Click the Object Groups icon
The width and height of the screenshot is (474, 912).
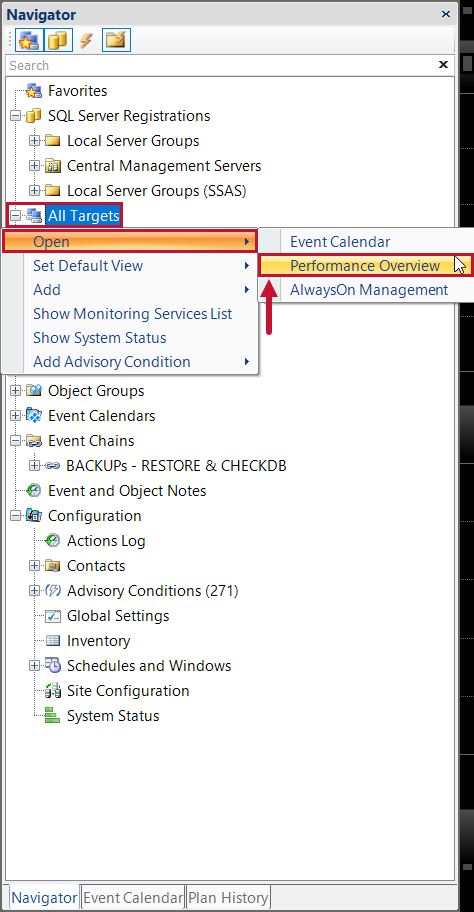34,391
